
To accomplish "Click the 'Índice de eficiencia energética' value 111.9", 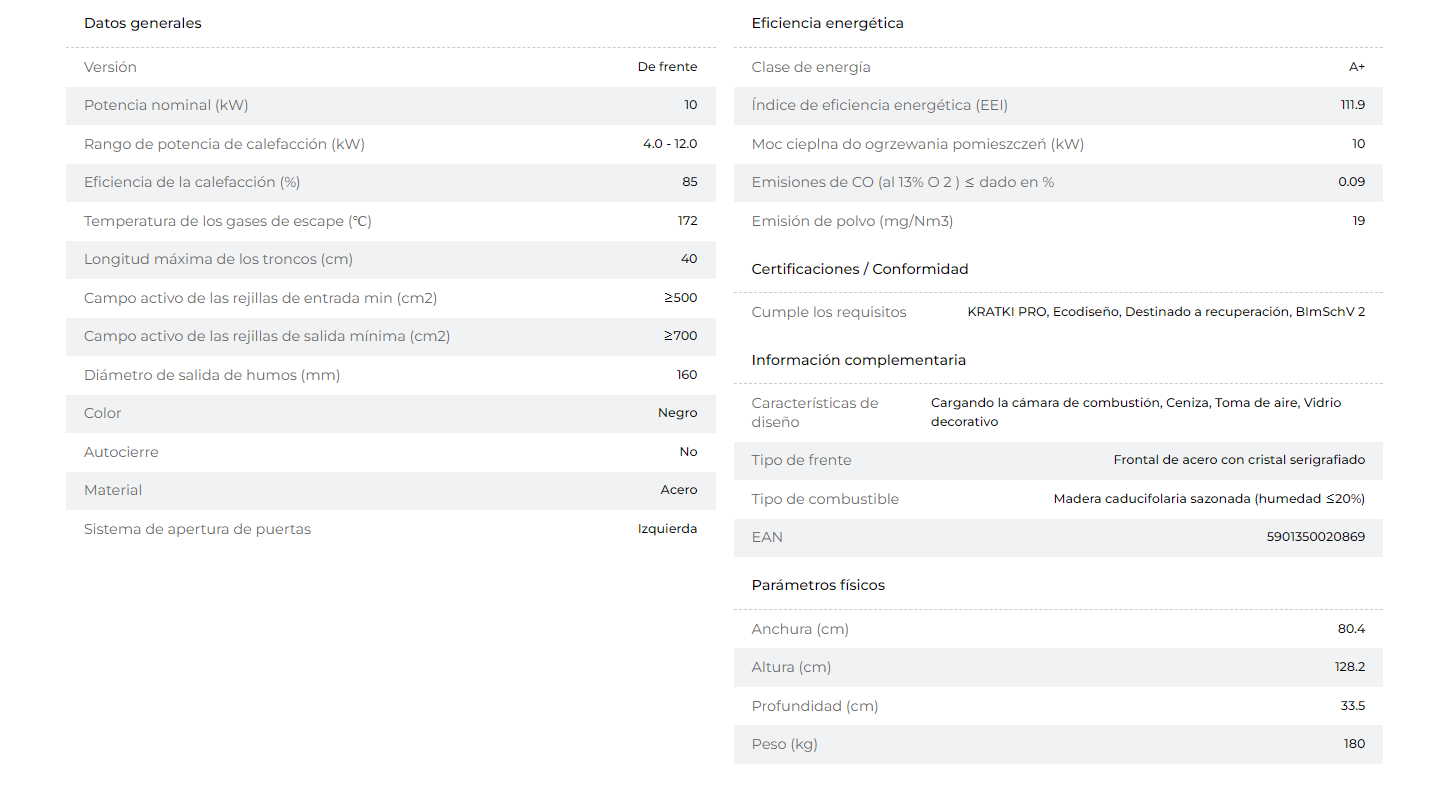I will [1352, 105].
